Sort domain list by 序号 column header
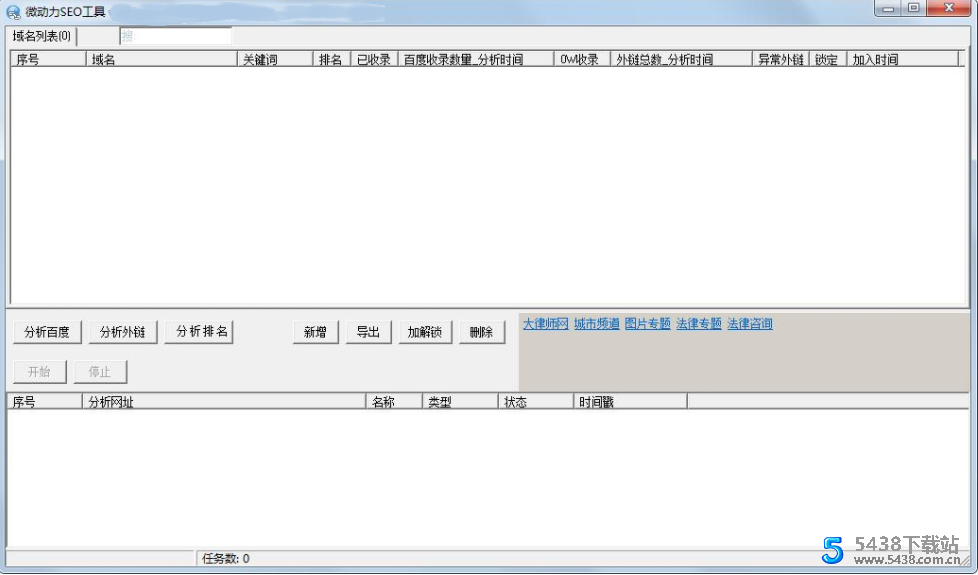Screen dimensions: 978x575 [x=48, y=59]
